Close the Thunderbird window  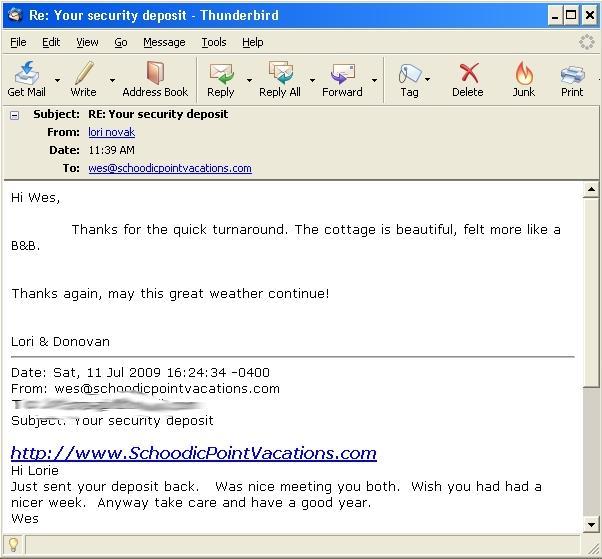[590, 15]
